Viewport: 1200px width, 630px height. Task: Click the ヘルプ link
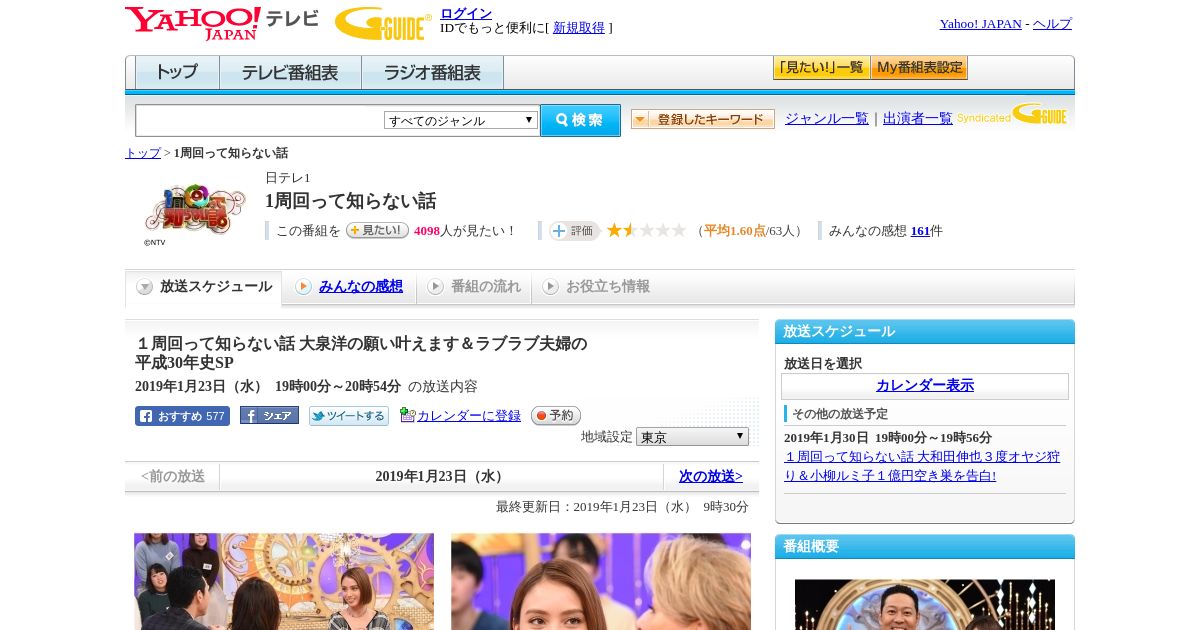pos(1052,24)
